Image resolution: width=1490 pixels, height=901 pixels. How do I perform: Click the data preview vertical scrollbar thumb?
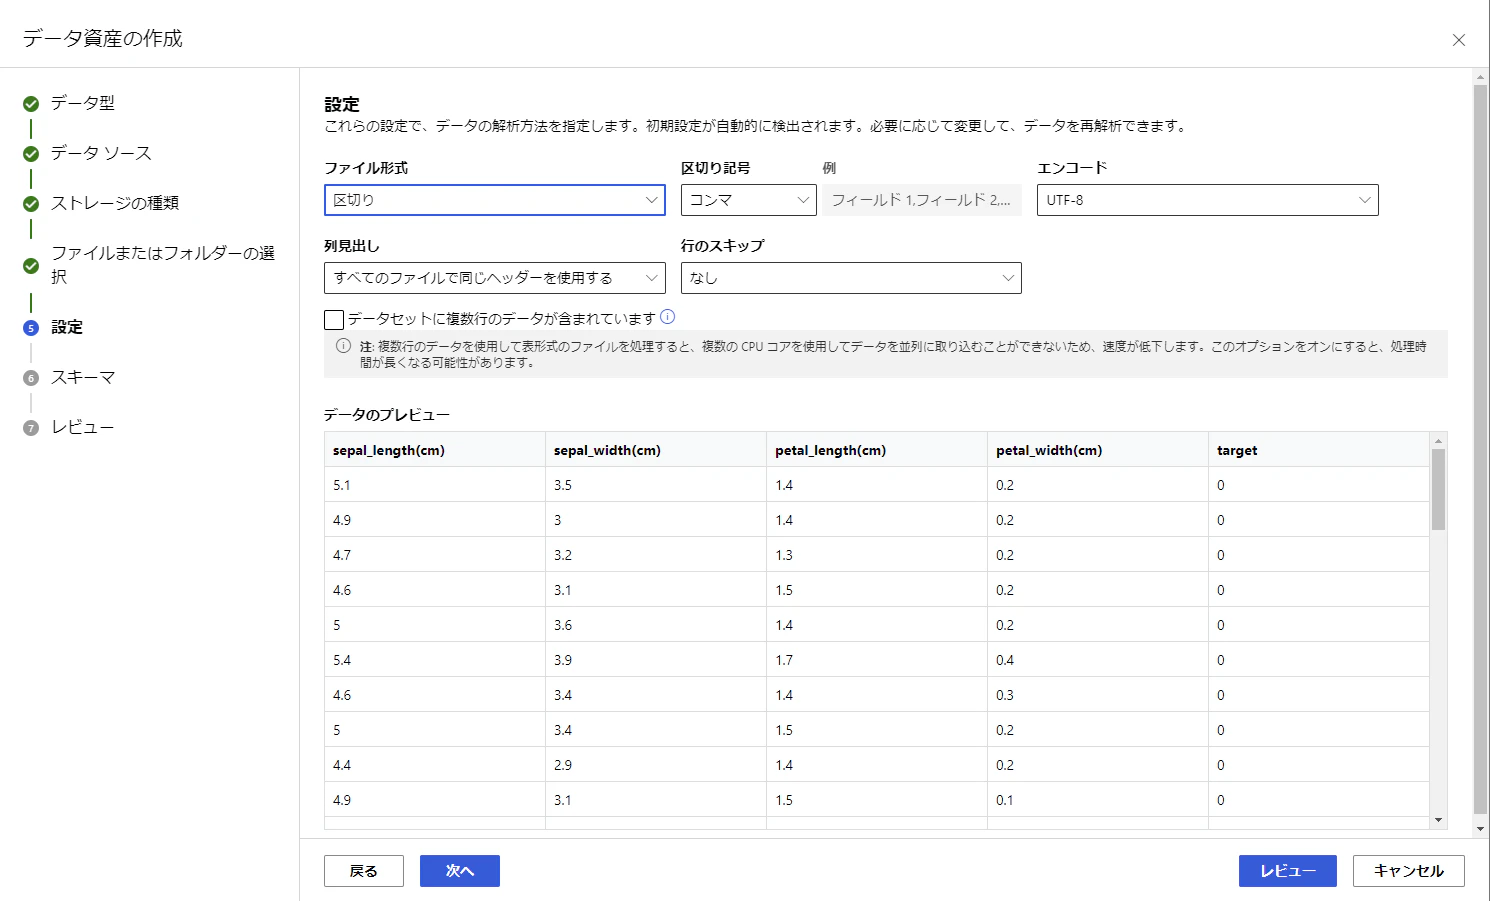[x=1438, y=489]
